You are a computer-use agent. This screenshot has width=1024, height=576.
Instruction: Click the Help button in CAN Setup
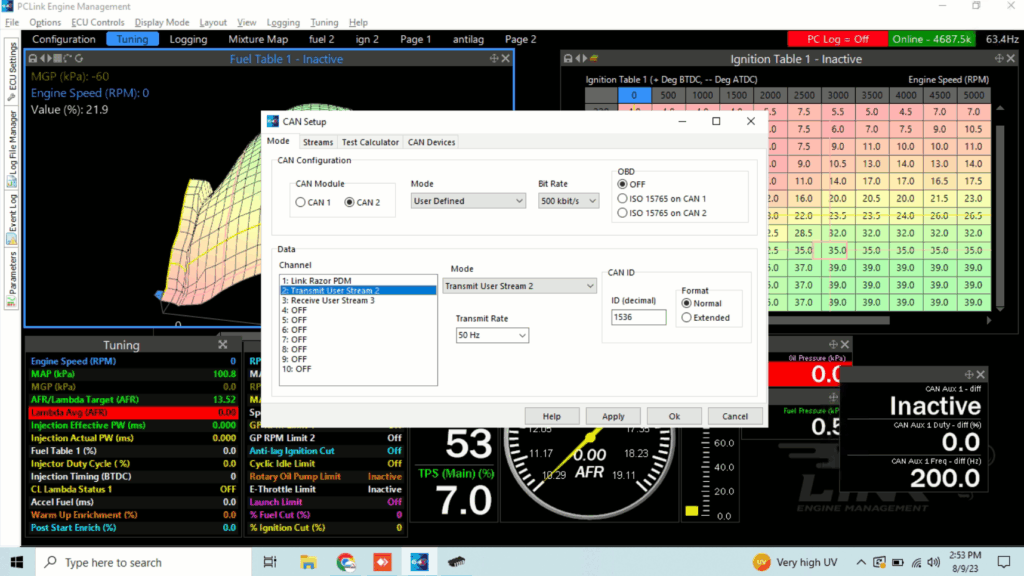pos(552,416)
